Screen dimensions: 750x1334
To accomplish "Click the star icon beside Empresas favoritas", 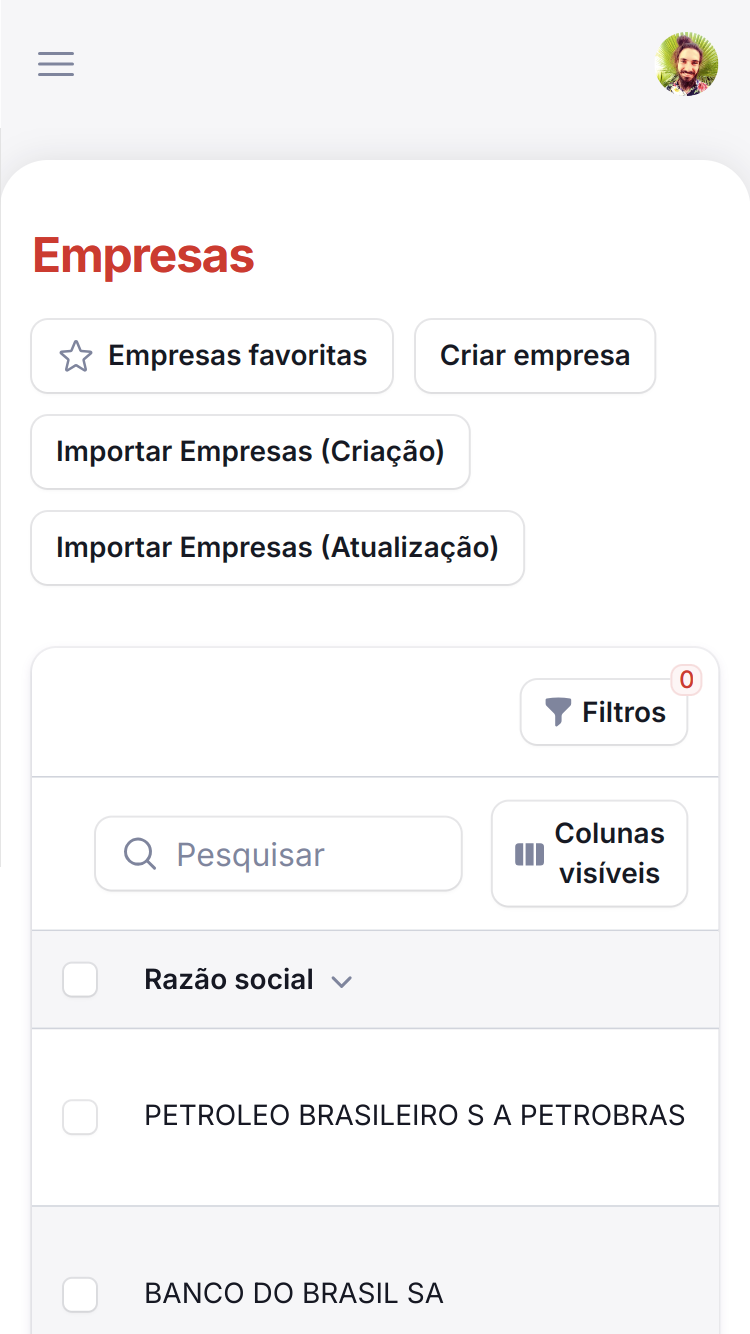I will tap(76, 356).
